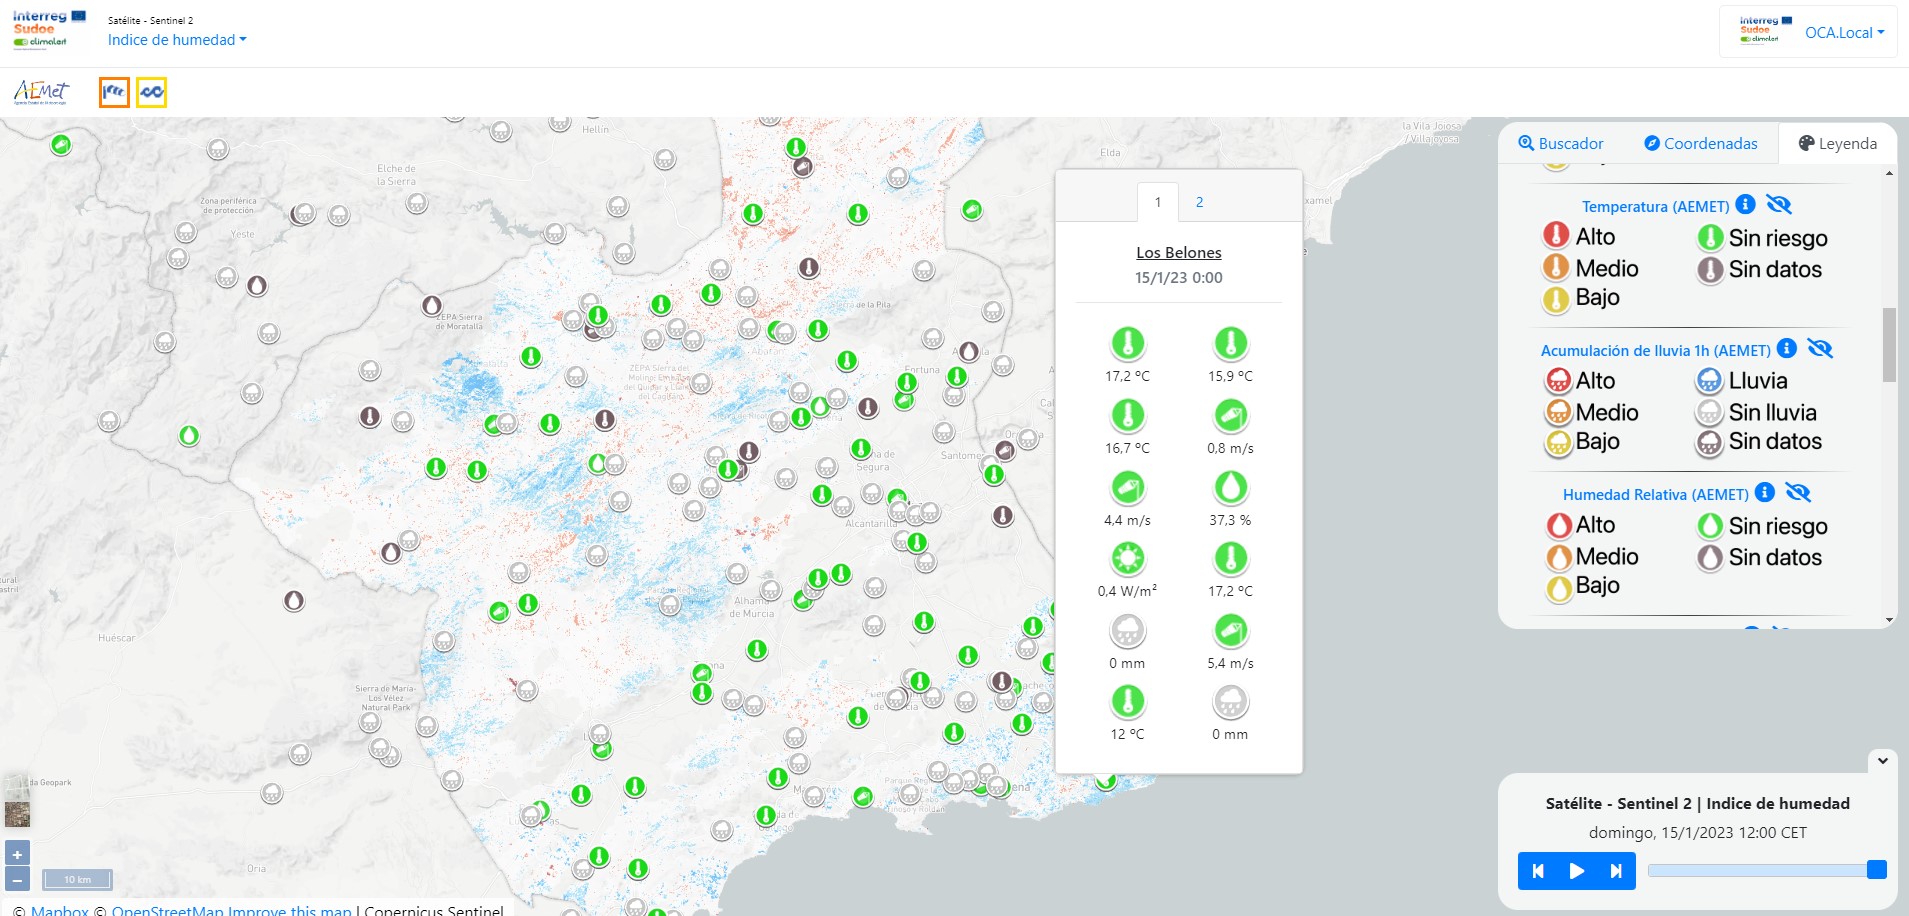Skip to the next time step
Image resolution: width=1909 pixels, height=916 pixels.
tap(1615, 871)
